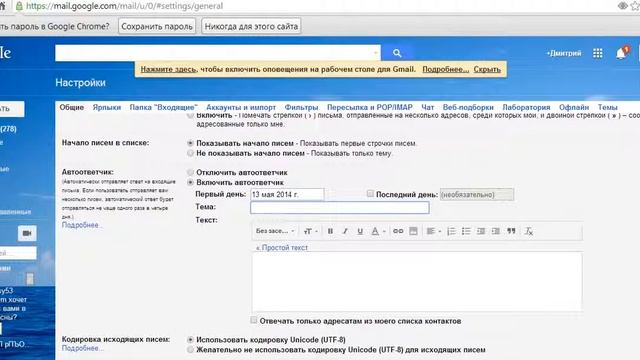Select "Отключить автоответчик"
Image resolution: width=640 pixels, height=360 pixels.
[x=190, y=173]
